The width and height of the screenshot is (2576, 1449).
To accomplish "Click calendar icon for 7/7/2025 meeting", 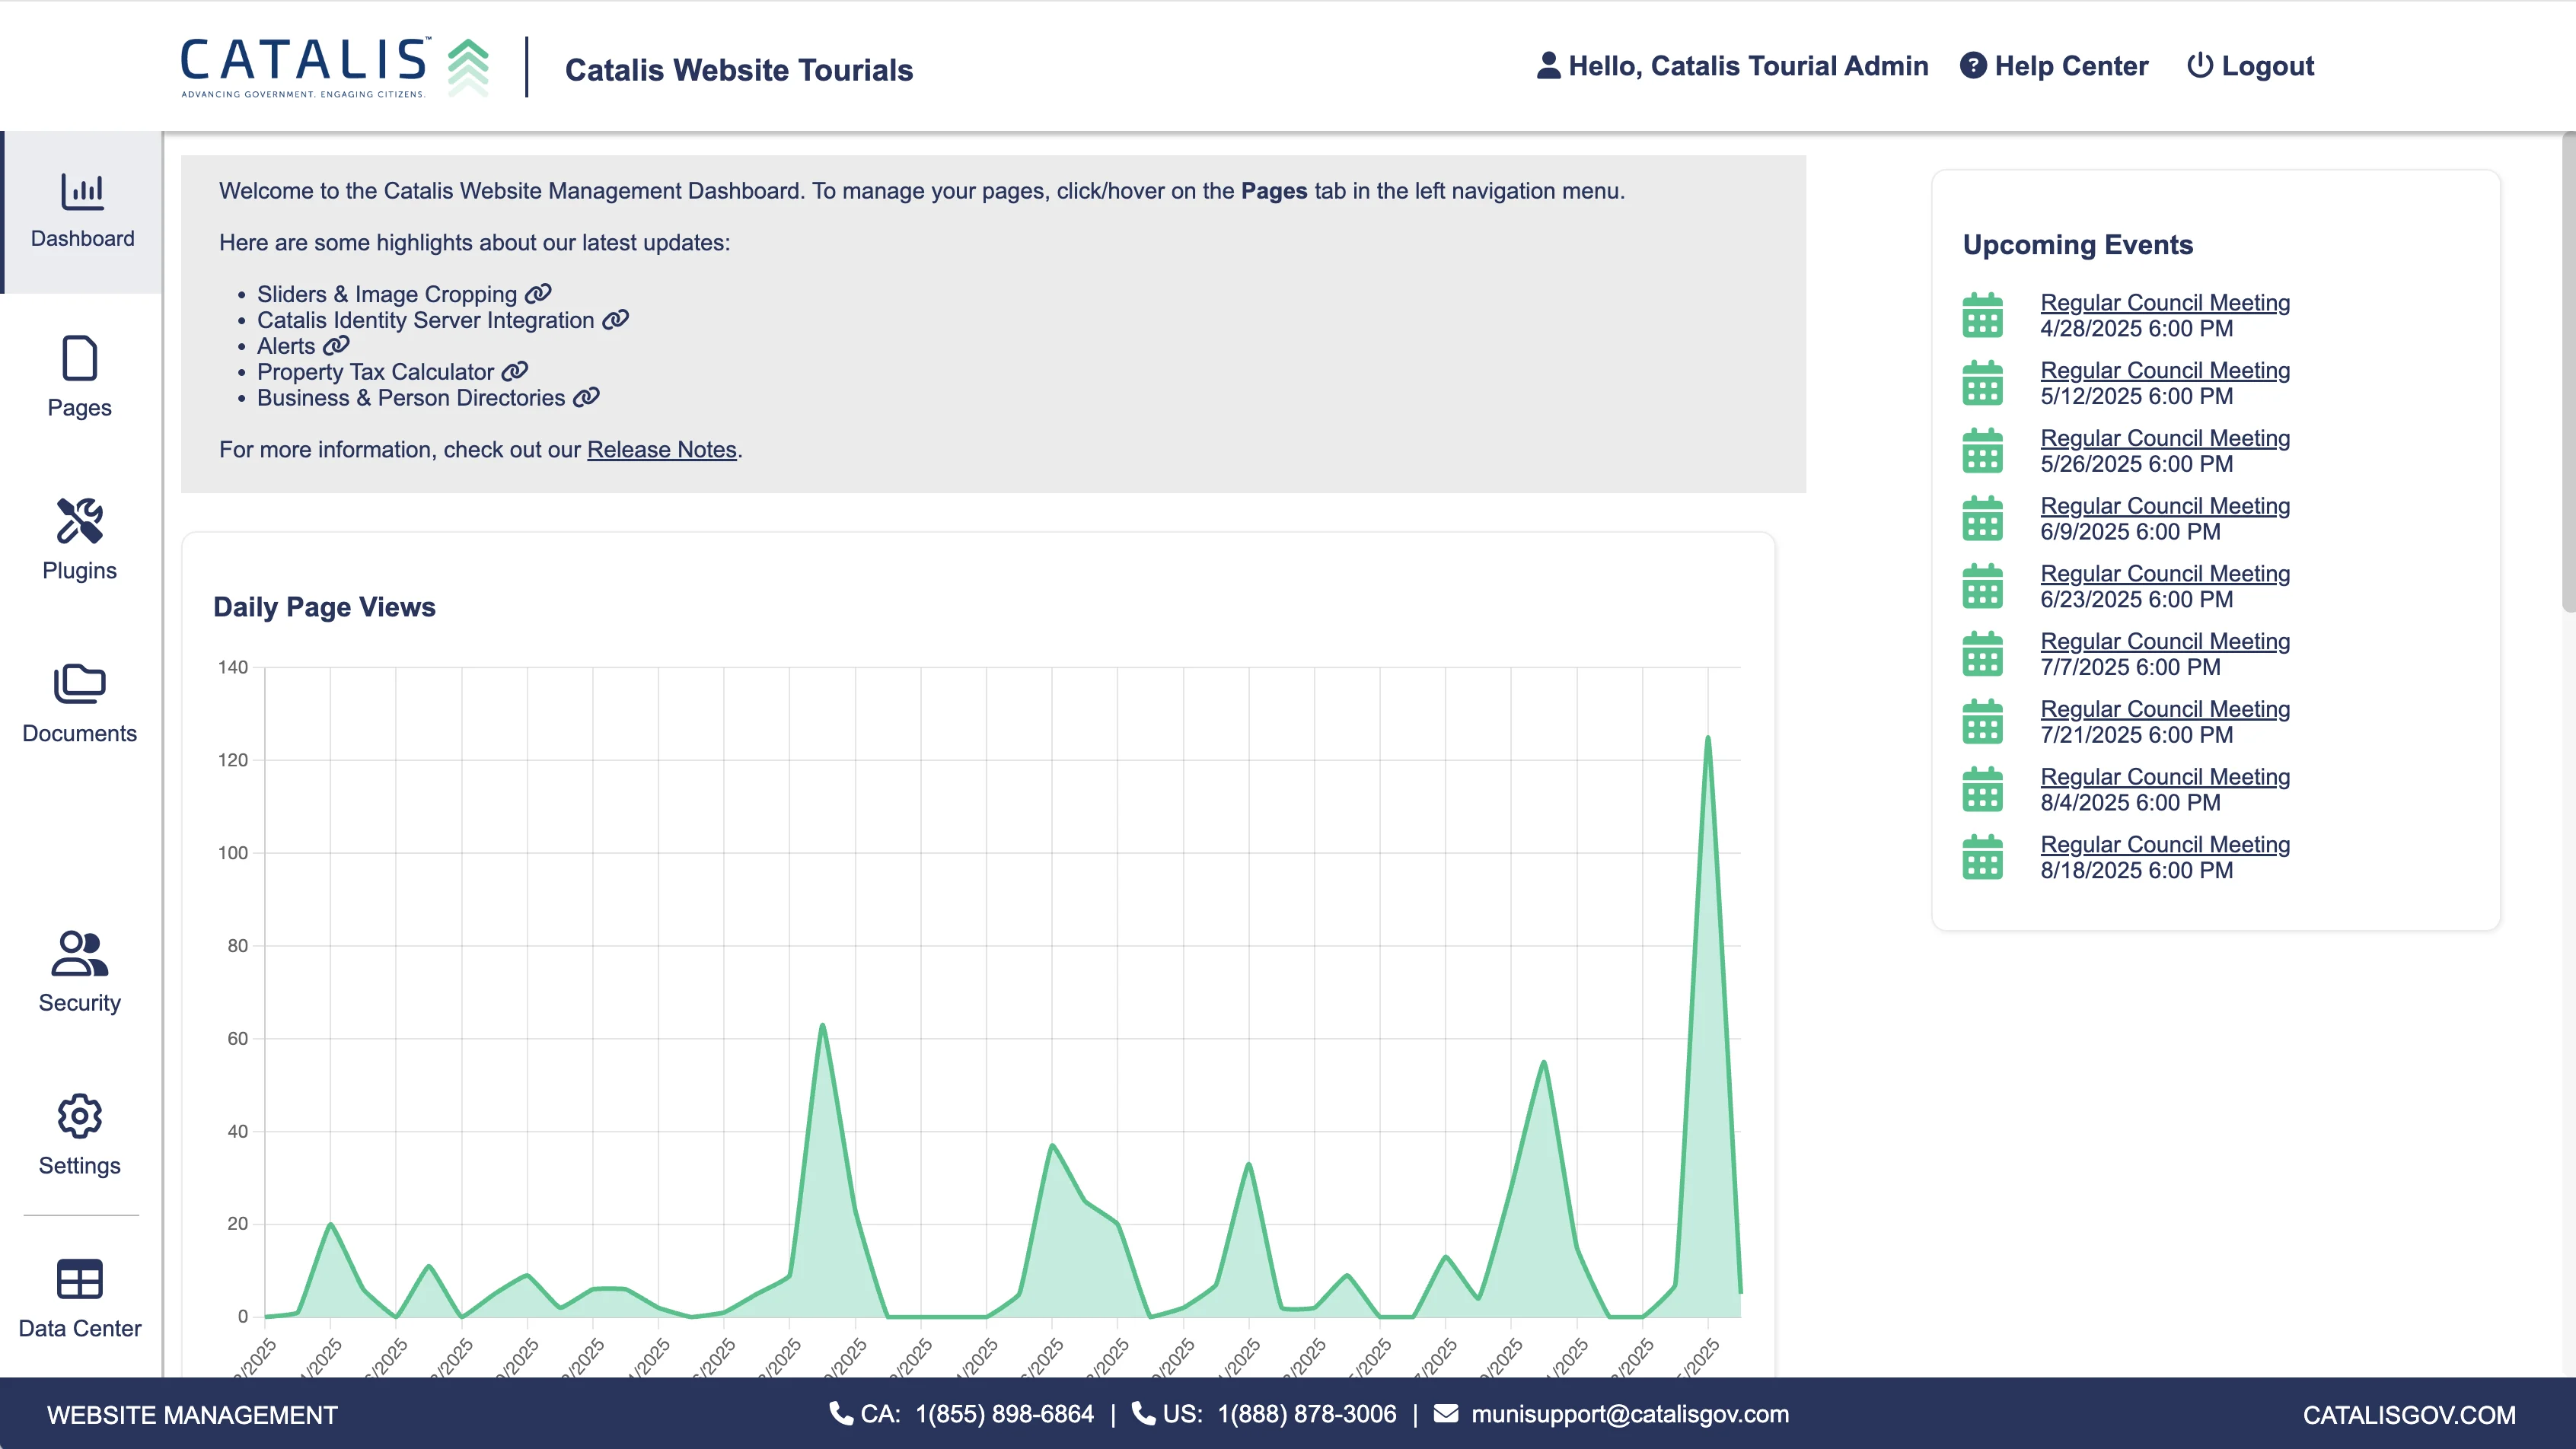I will (x=1982, y=654).
